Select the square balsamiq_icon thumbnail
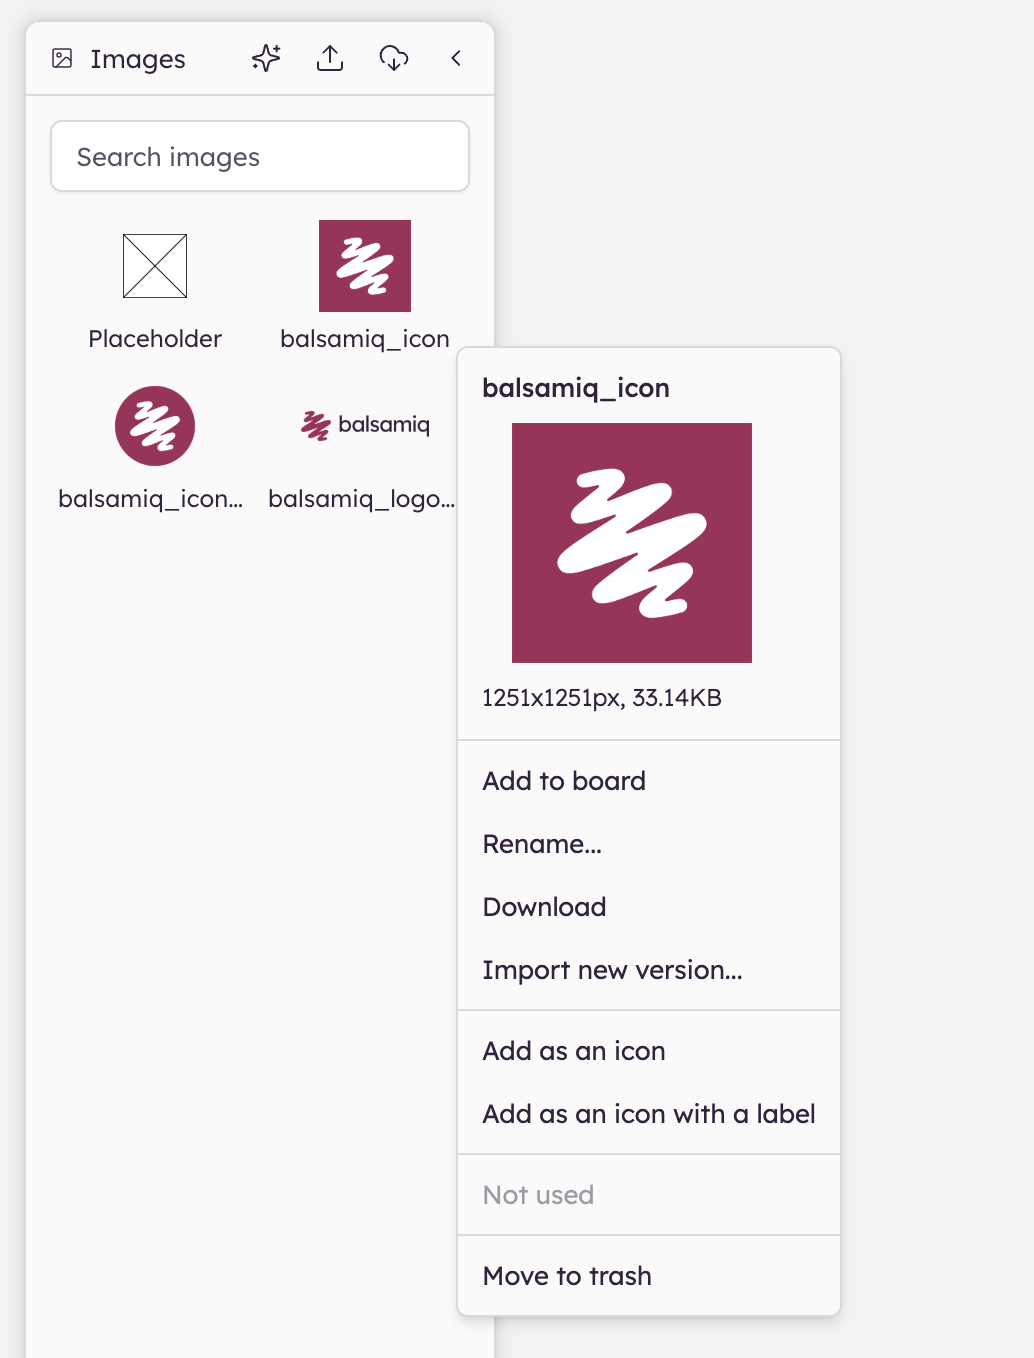The image size is (1034, 1358). click(365, 266)
